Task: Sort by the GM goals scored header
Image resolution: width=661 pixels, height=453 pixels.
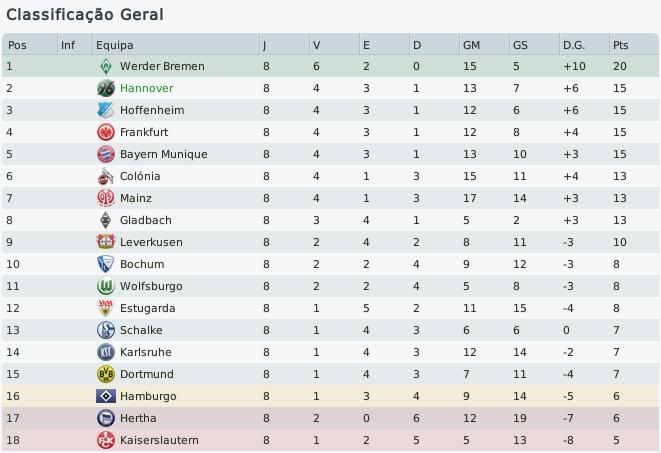Action: coord(472,45)
